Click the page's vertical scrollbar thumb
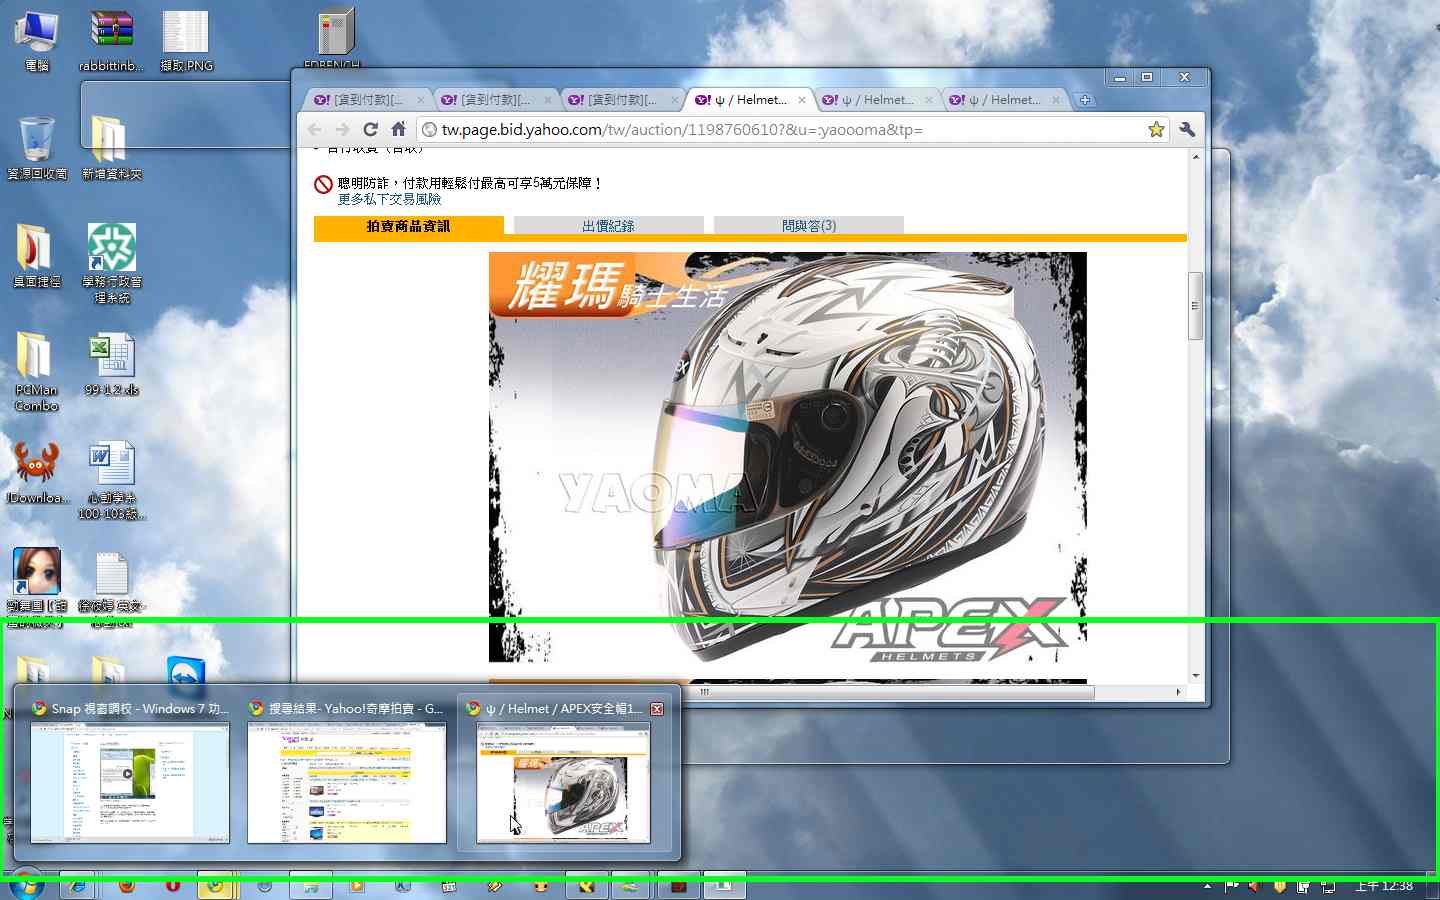 (x=1195, y=306)
